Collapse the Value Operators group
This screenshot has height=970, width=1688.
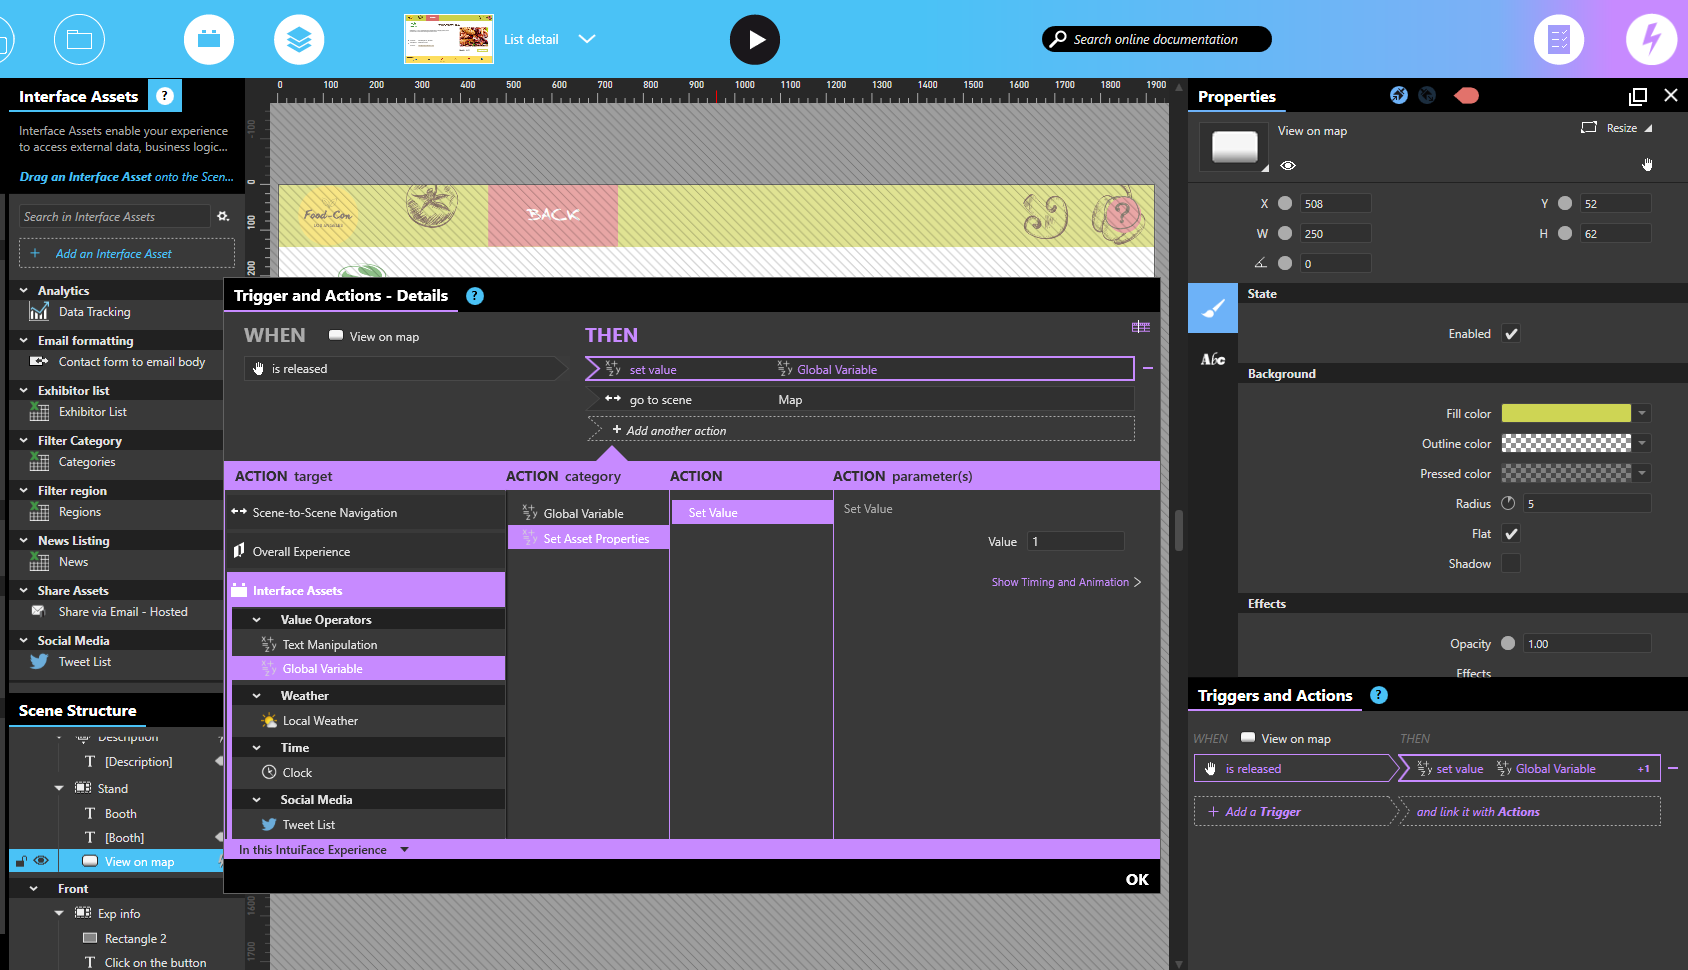257,620
